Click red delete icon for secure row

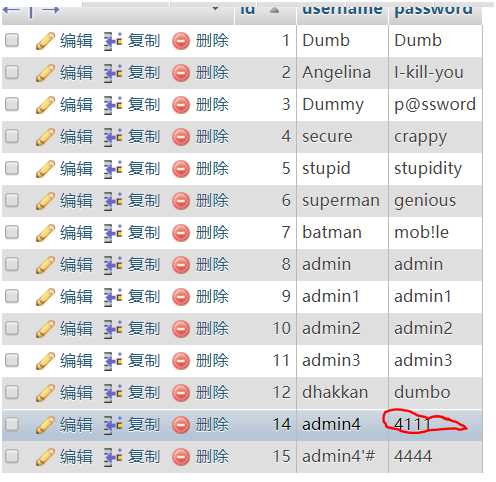tap(181, 137)
